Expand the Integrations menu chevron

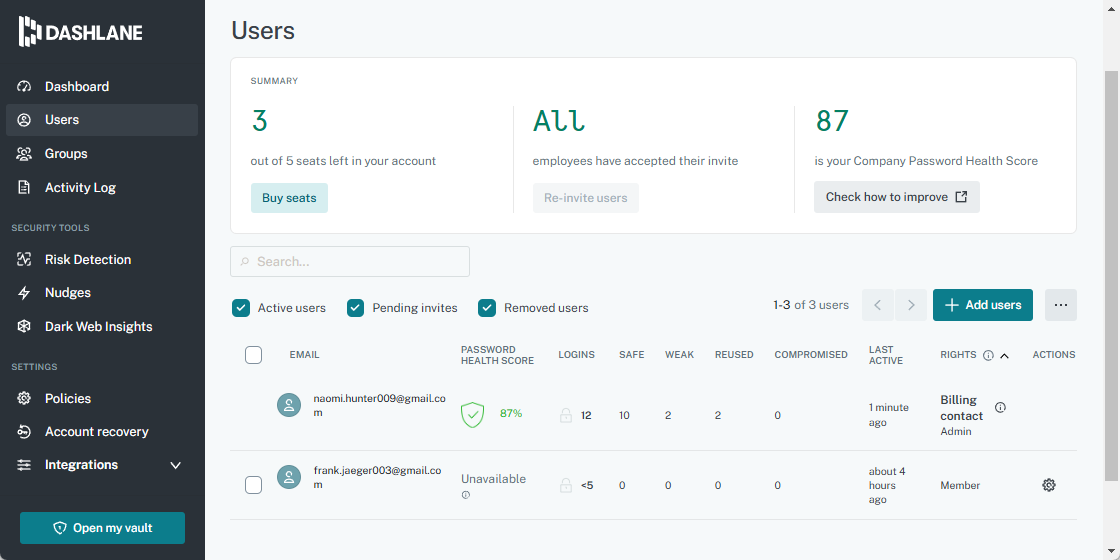tap(176, 465)
